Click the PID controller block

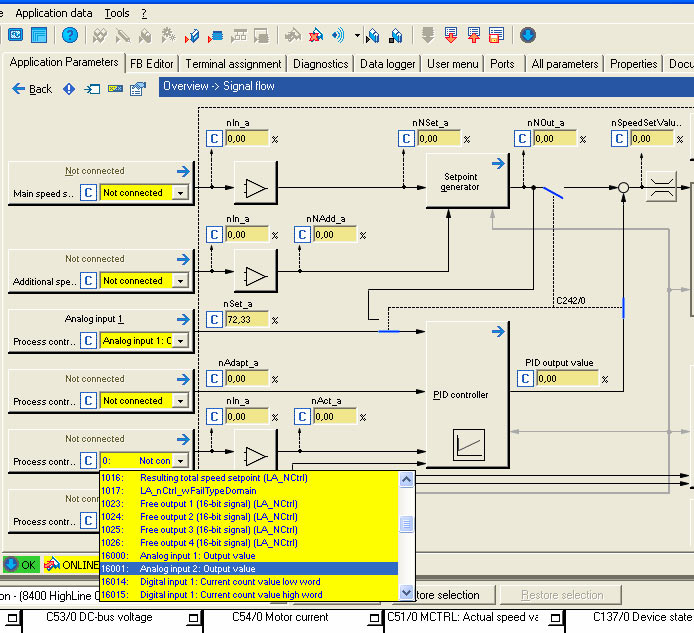[x=462, y=395]
